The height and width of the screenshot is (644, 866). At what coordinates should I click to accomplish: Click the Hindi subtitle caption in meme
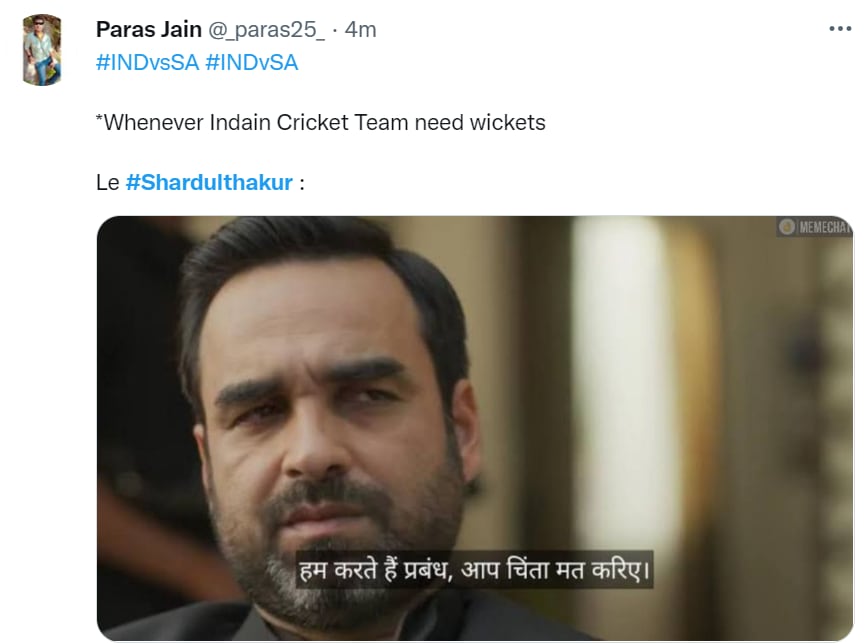[x=474, y=569]
